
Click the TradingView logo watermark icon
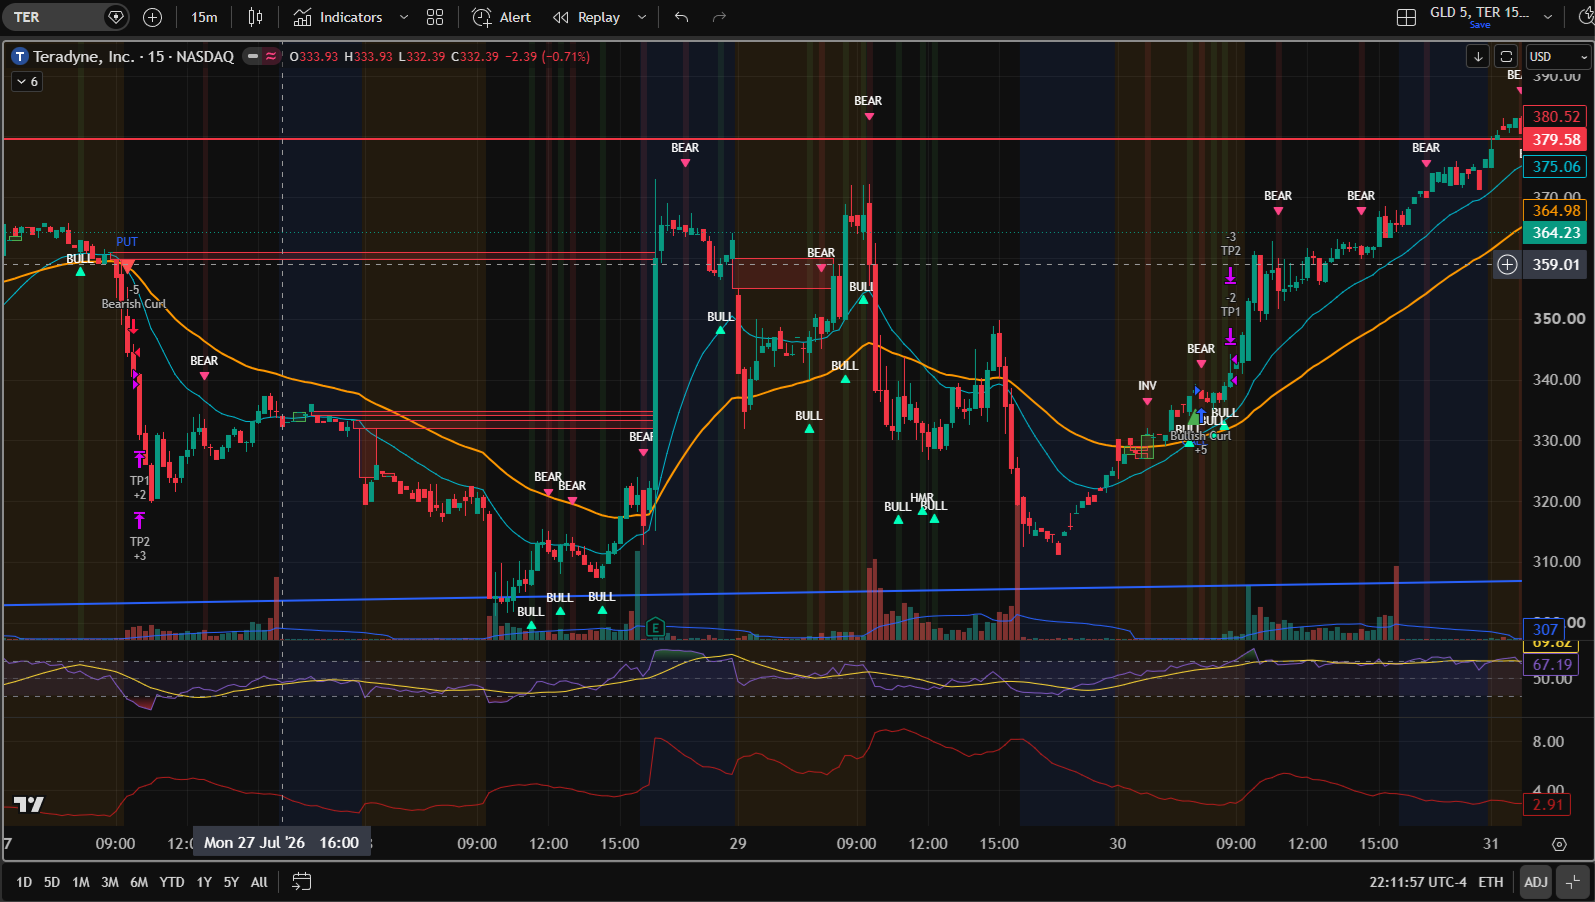pyautogui.click(x=29, y=805)
